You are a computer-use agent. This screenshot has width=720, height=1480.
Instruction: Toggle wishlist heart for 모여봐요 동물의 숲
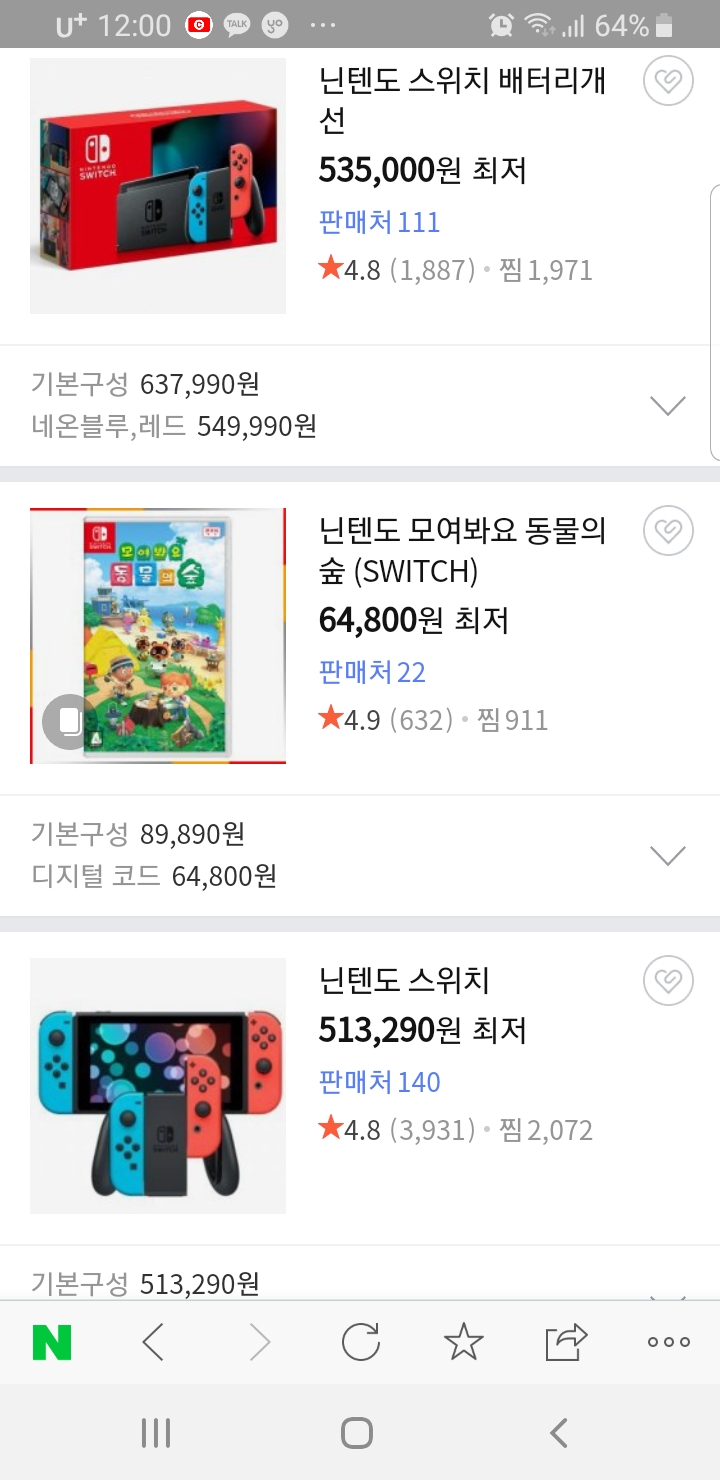pyautogui.click(x=668, y=531)
